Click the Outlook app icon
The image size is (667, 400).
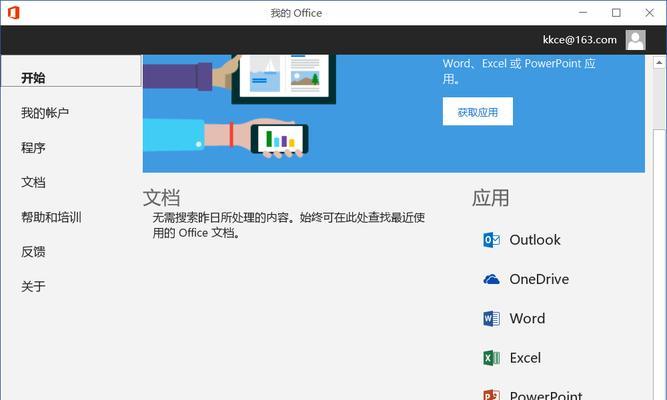coord(491,240)
